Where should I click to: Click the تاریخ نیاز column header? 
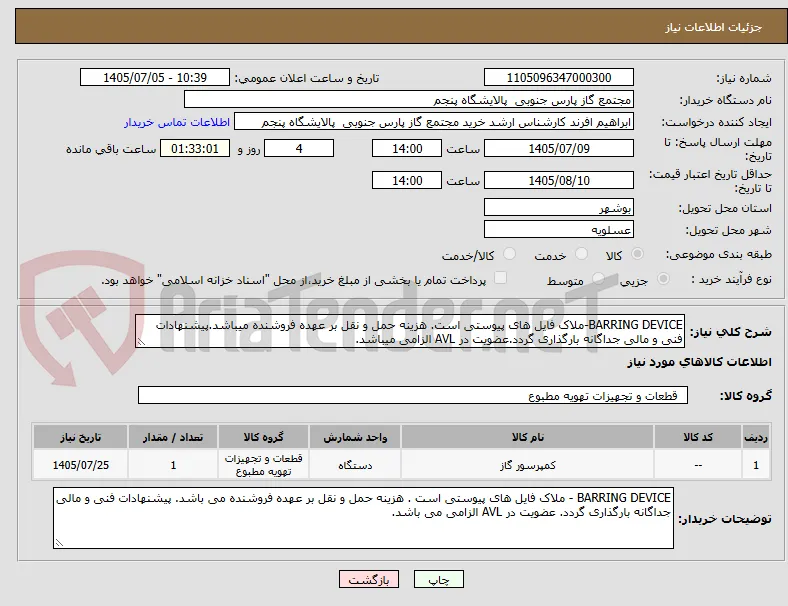(80, 437)
